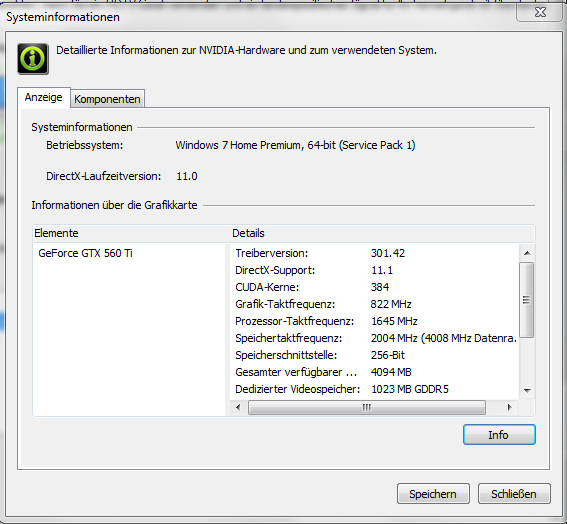Click the details list scroll down arrow
567x524 pixels.
pos(527,391)
